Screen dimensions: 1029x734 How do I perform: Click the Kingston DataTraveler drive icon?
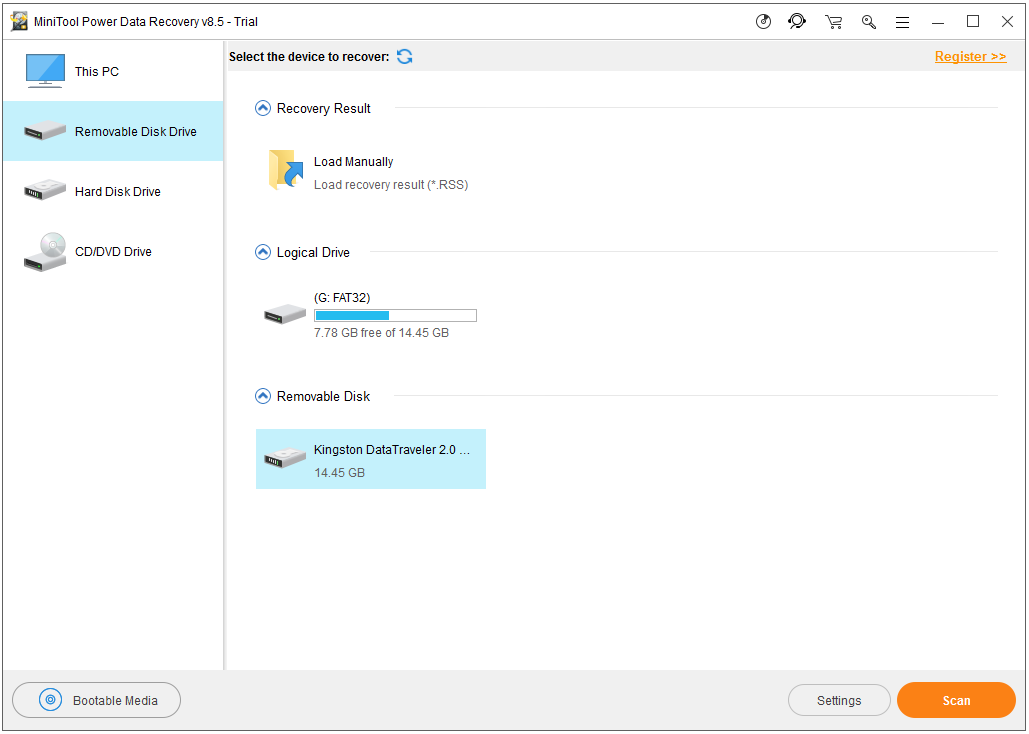(285, 457)
